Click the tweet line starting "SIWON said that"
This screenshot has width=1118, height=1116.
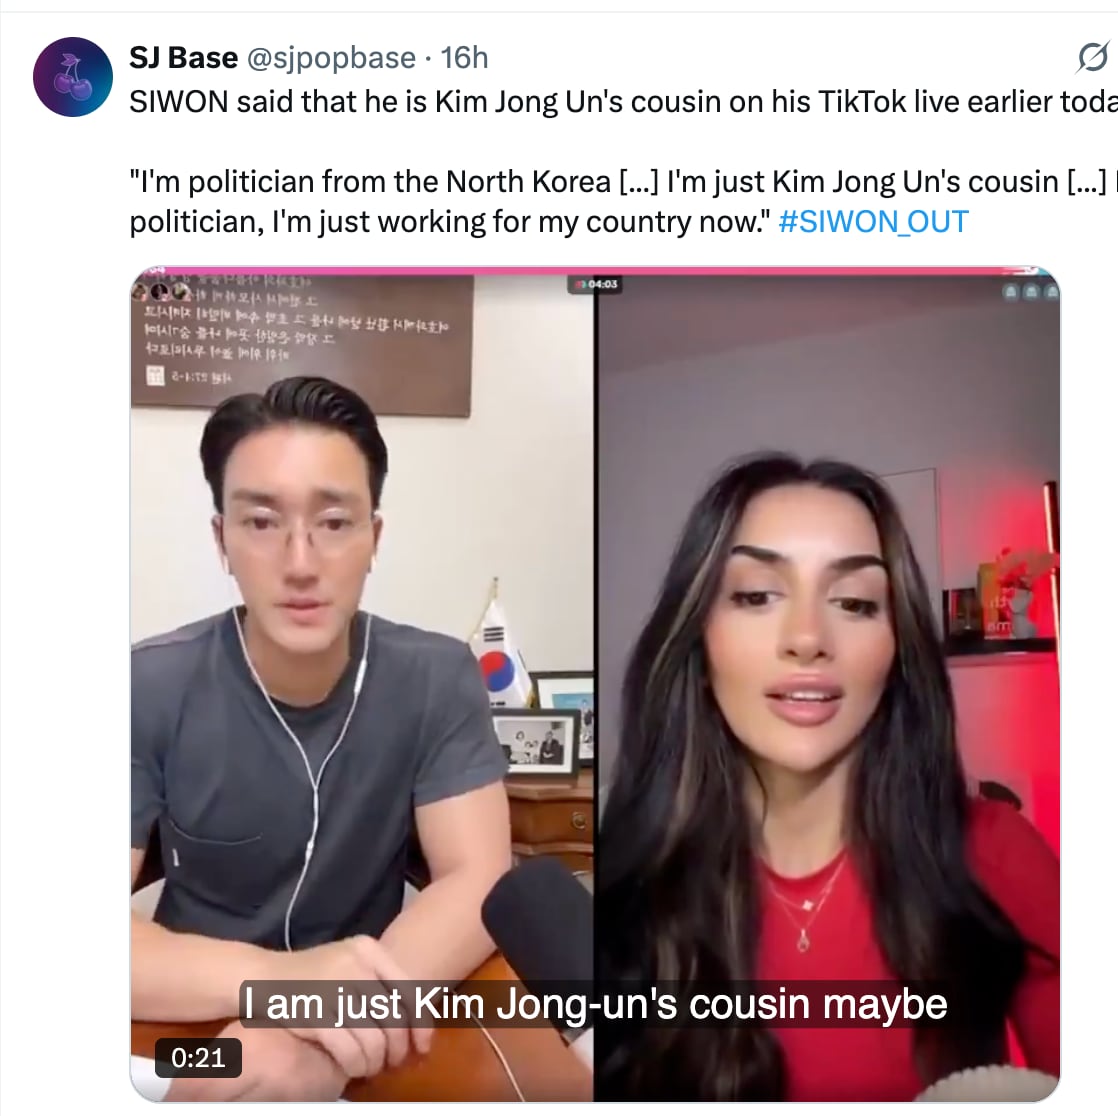coord(623,102)
